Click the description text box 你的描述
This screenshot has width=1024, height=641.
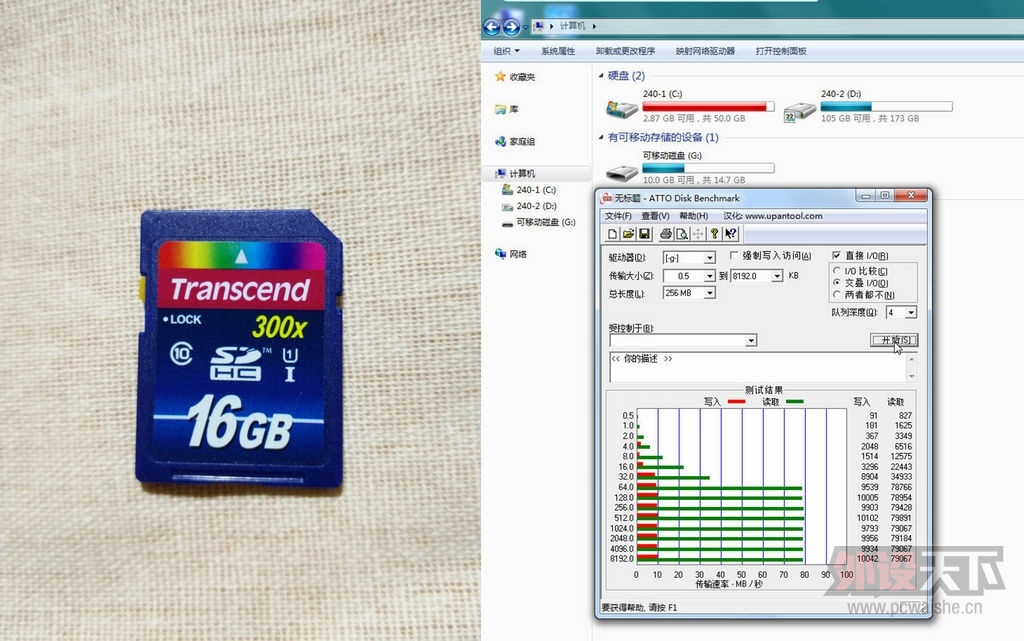tap(757, 367)
